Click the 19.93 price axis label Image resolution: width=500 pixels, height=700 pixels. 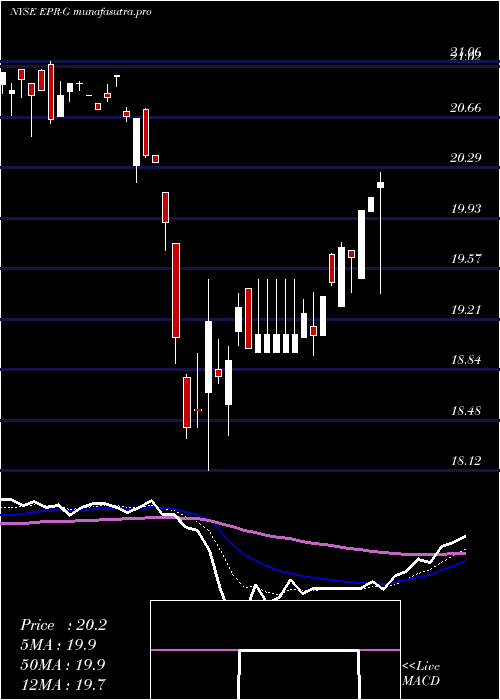tap(466, 208)
